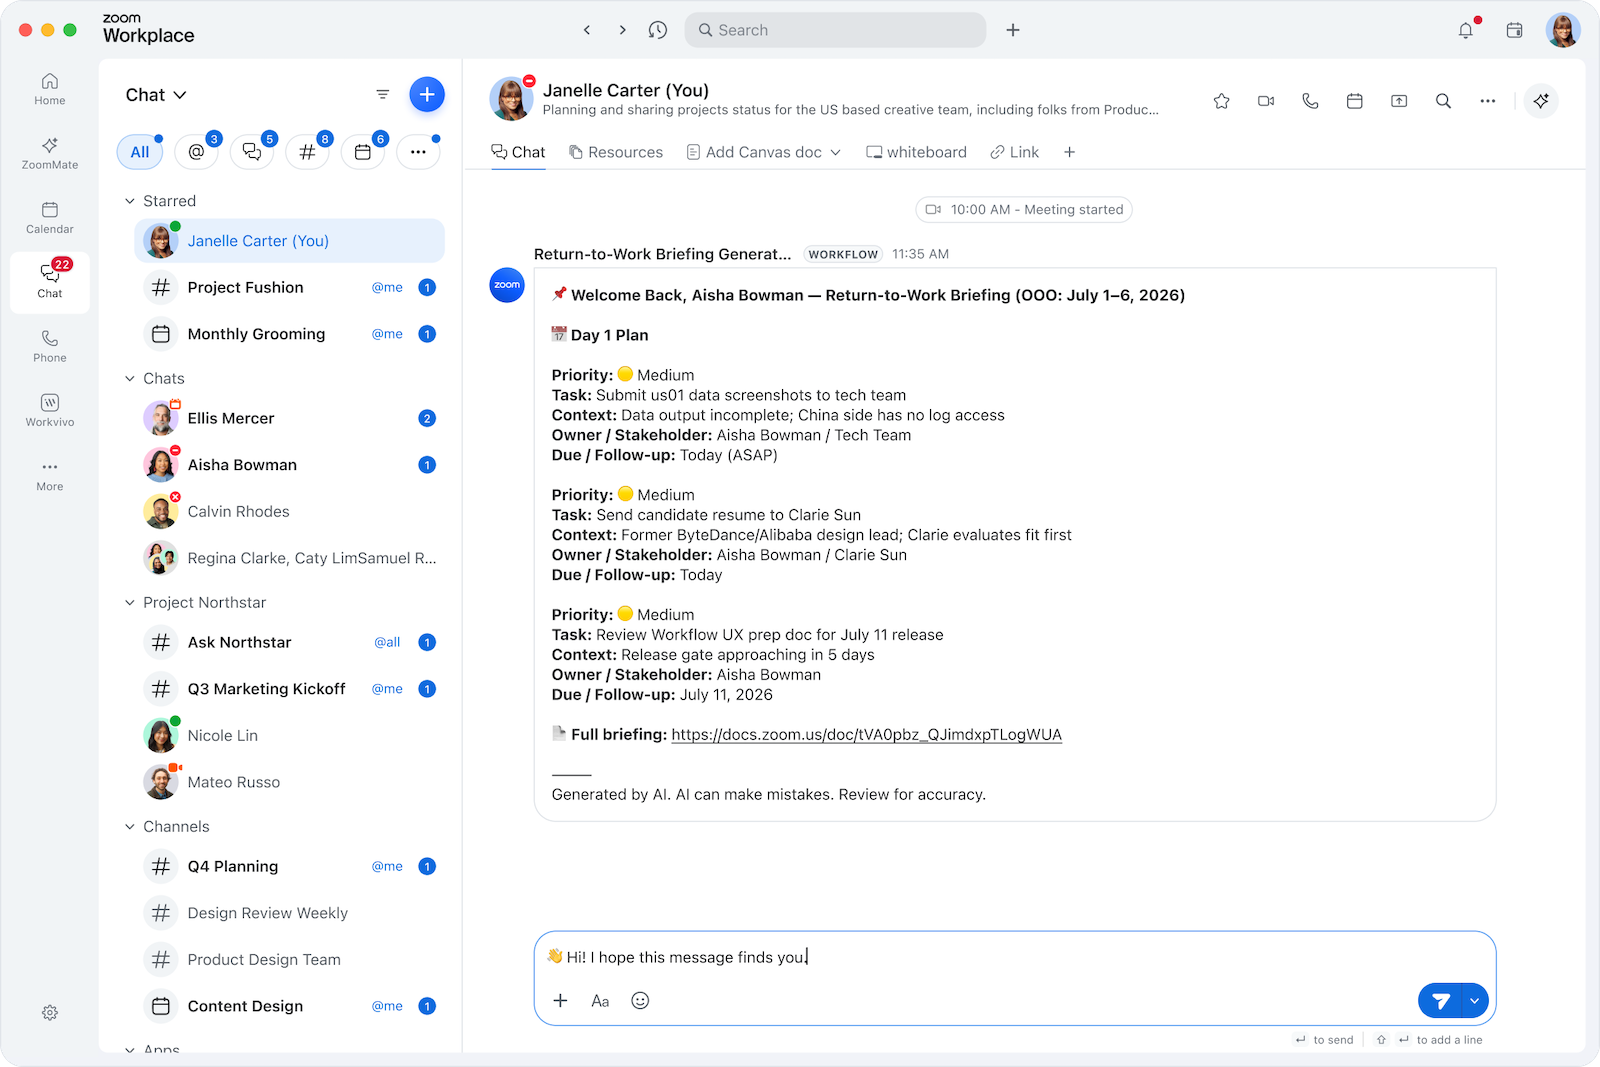The image size is (1600, 1067).
Task: Filter by threads with 5 badge
Action: pyautogui.click(x=252, y=152)
